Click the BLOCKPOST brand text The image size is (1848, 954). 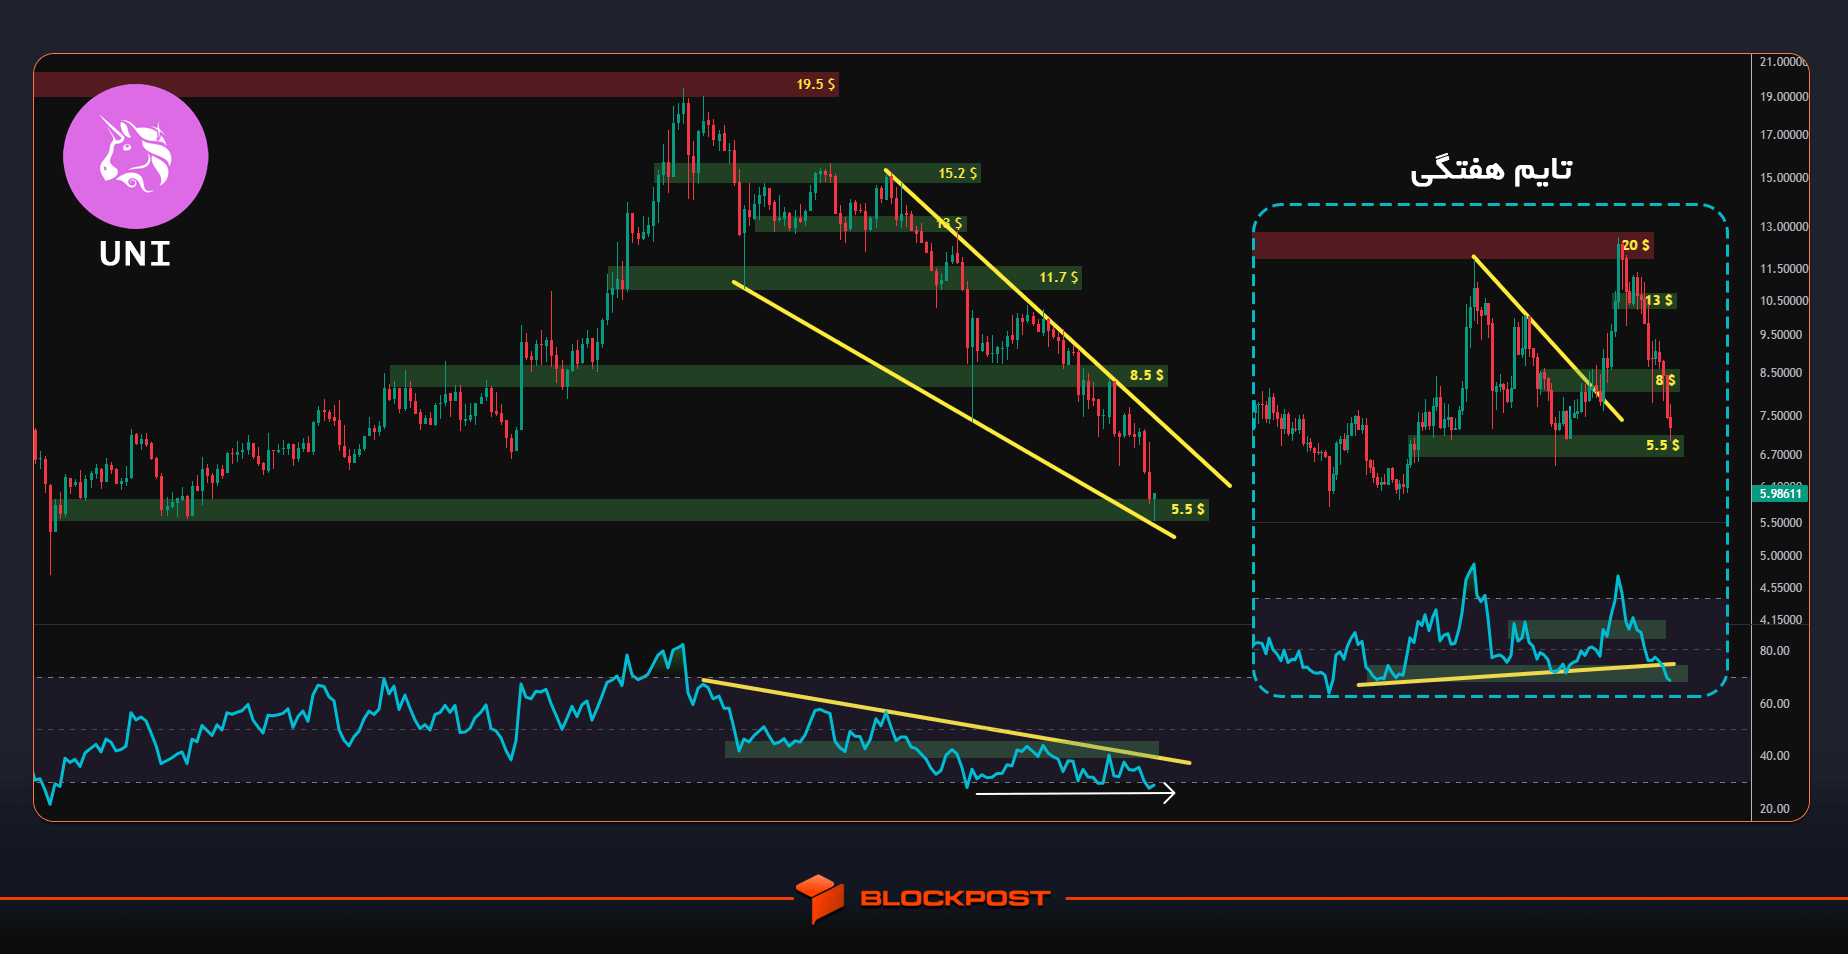(x=955, y=898)
